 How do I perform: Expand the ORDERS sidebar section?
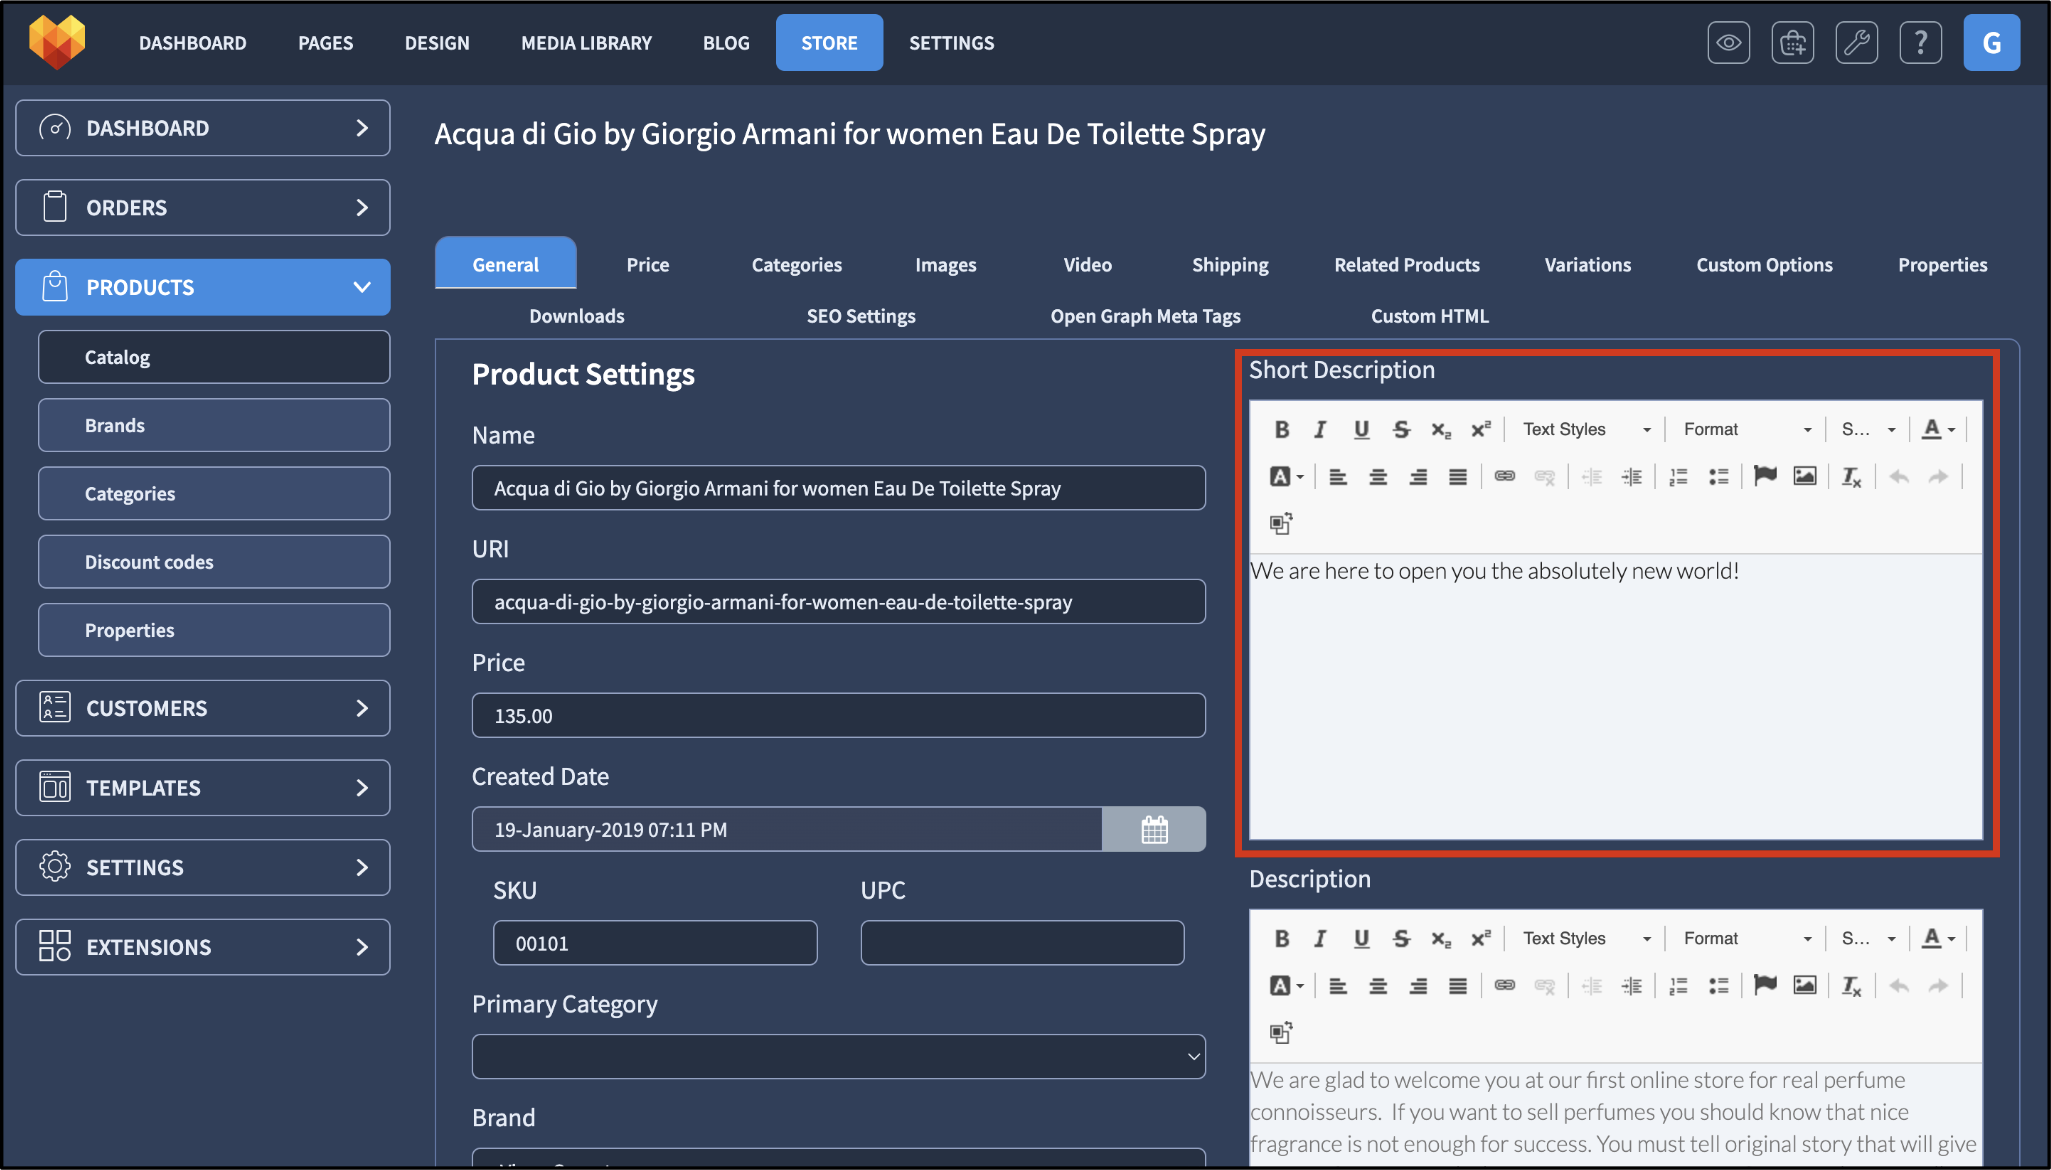[x=203, y=208]
